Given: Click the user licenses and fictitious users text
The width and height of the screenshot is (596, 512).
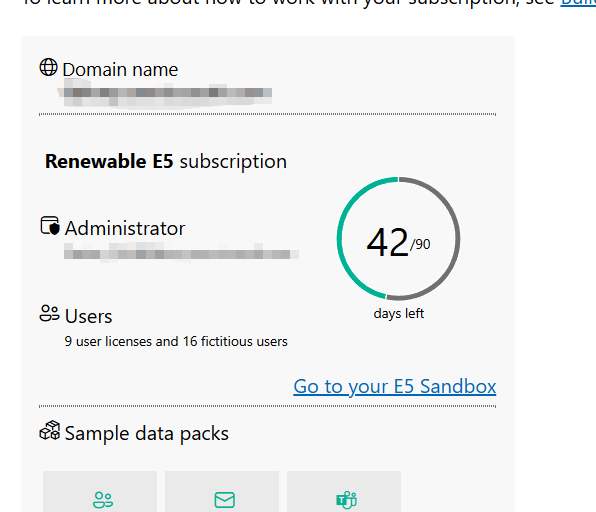Looking at the screenshot, I should pyautogui.click(x=176, y=341).
